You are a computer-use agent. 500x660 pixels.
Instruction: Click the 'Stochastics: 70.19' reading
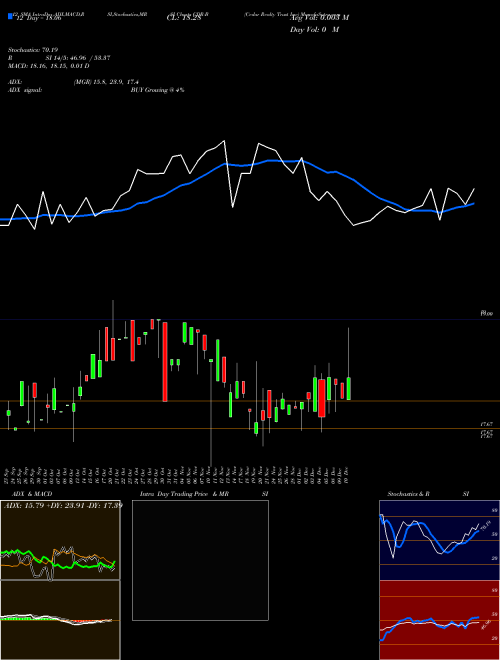31,50
